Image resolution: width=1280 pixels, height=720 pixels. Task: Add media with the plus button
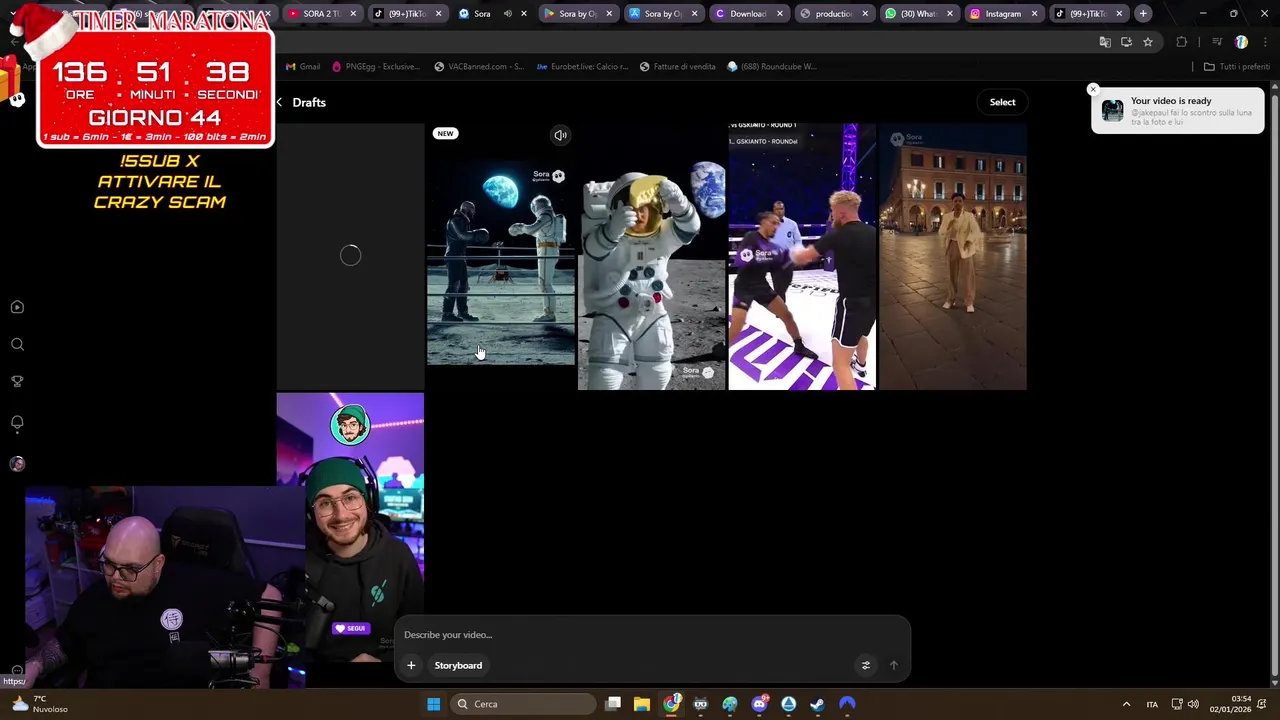coord(411,665)
